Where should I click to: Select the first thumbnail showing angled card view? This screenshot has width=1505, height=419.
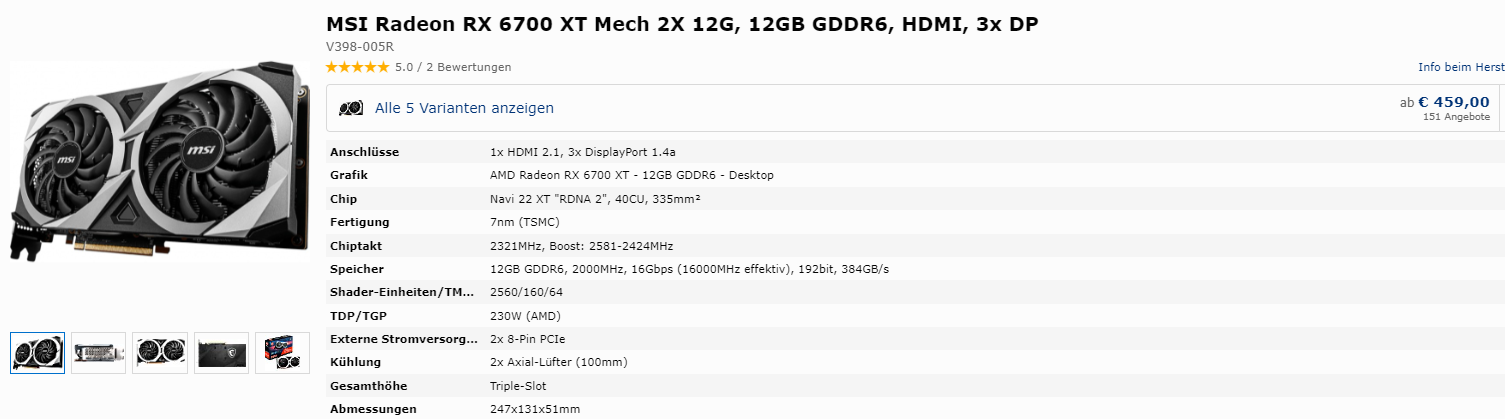click(x=38, y=353)
